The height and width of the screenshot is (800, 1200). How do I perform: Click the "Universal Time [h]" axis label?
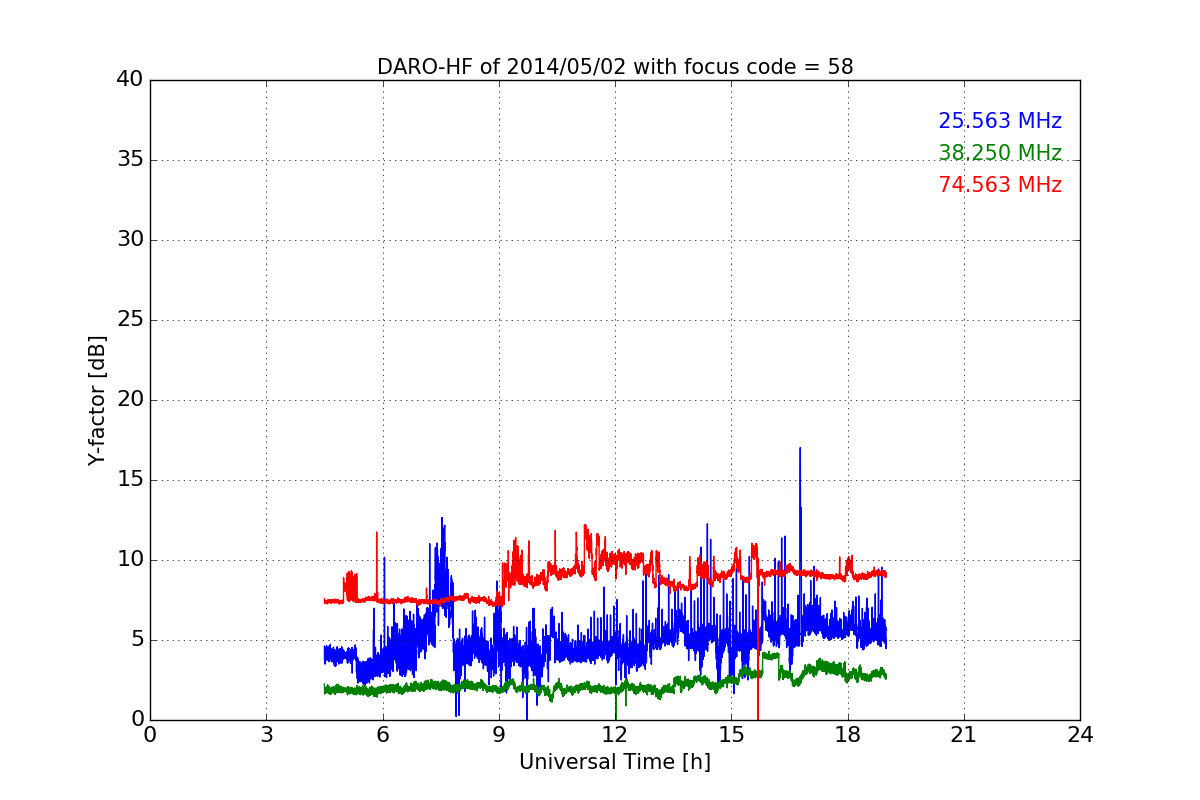(x=615, y=762)
